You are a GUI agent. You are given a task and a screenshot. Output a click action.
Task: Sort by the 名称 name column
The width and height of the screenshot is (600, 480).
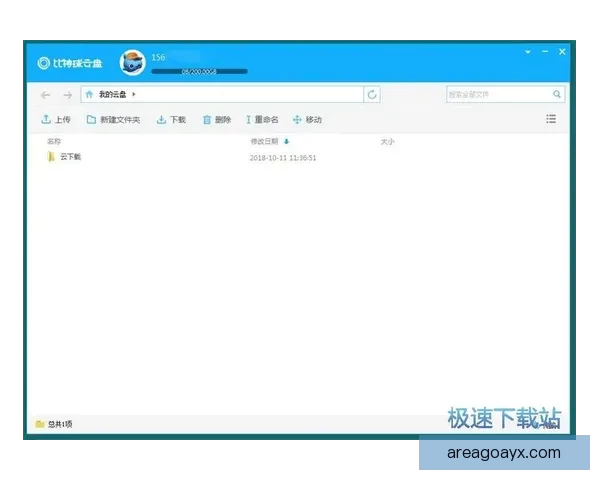click(54, 141)
